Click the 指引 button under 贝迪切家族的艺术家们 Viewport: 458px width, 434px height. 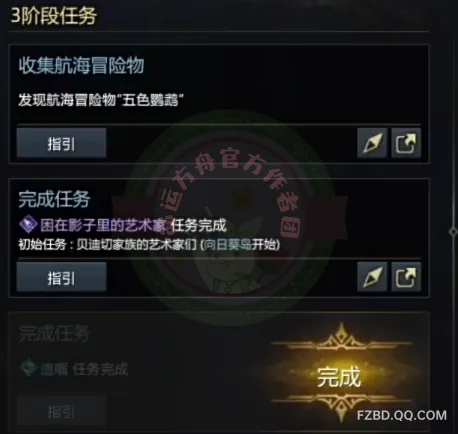(x=61, y=277)
